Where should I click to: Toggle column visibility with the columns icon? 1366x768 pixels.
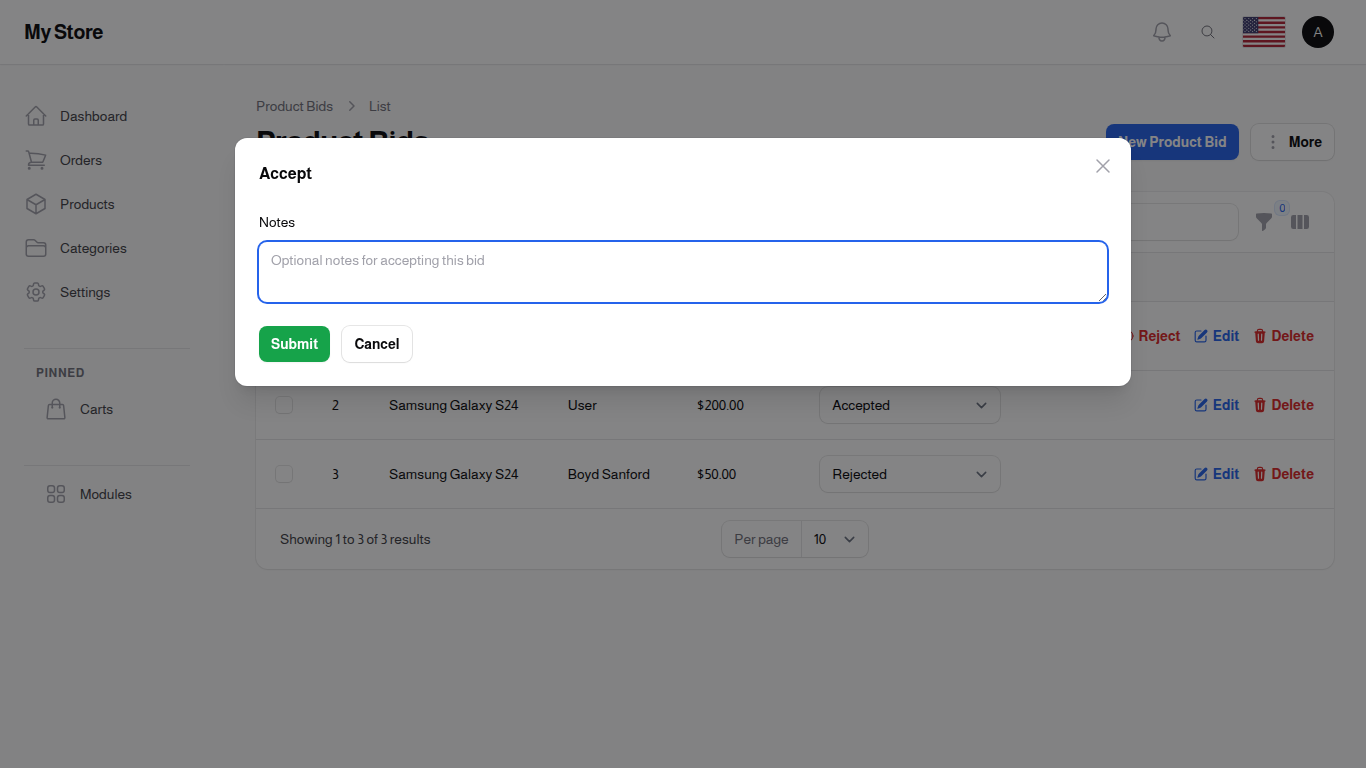point(1300,222)
